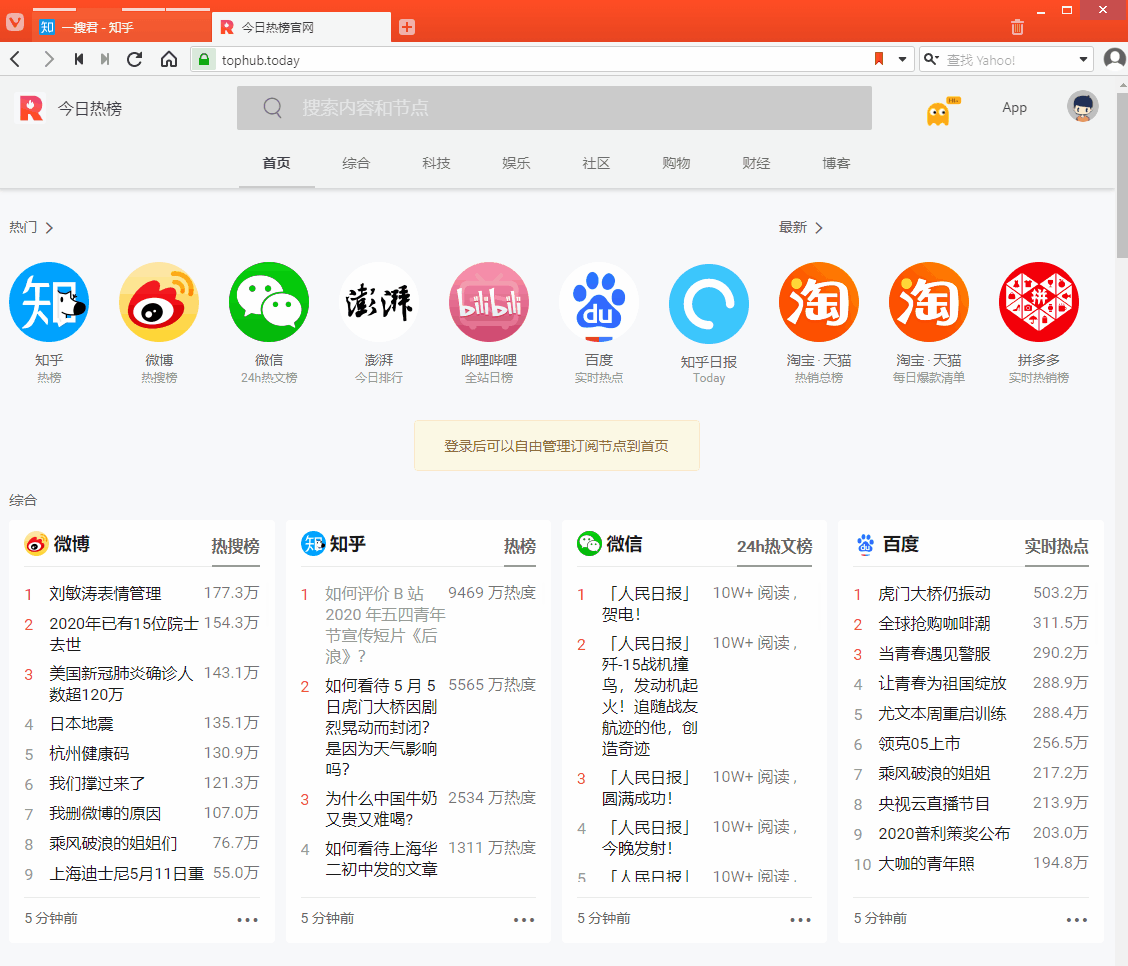This screenshot has height=966, width=1128.
Task: Reload the current page
Action: [x=135, y=59]
